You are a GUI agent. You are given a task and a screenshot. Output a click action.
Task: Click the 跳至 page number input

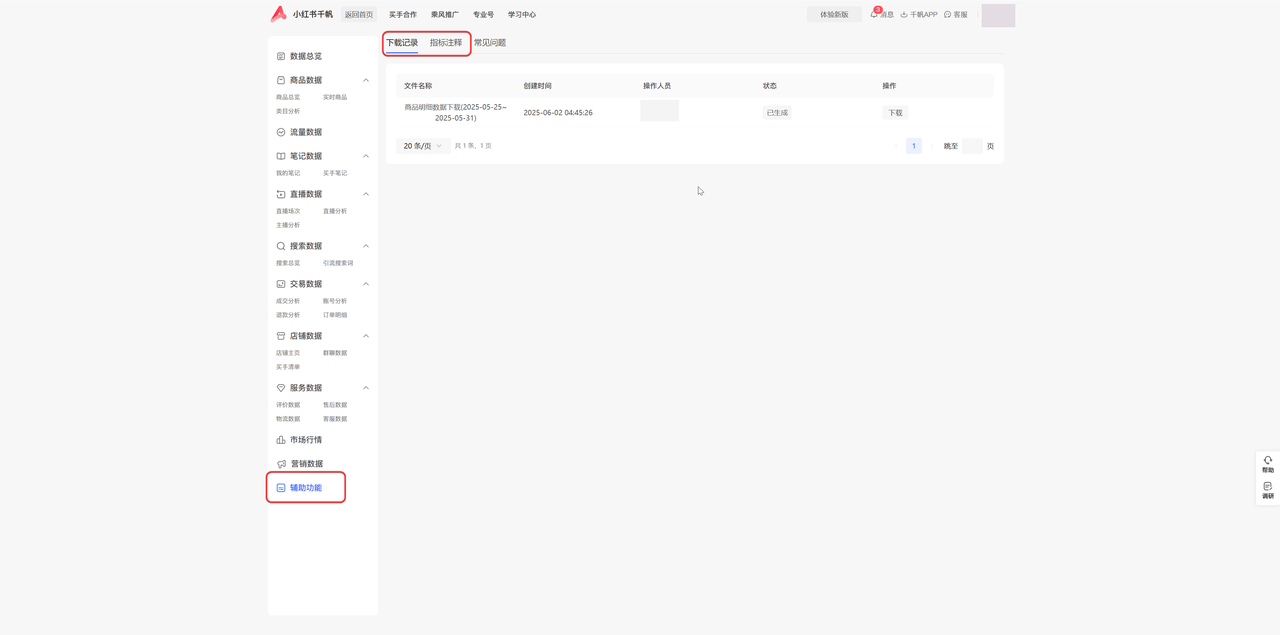tap(971, 146)
